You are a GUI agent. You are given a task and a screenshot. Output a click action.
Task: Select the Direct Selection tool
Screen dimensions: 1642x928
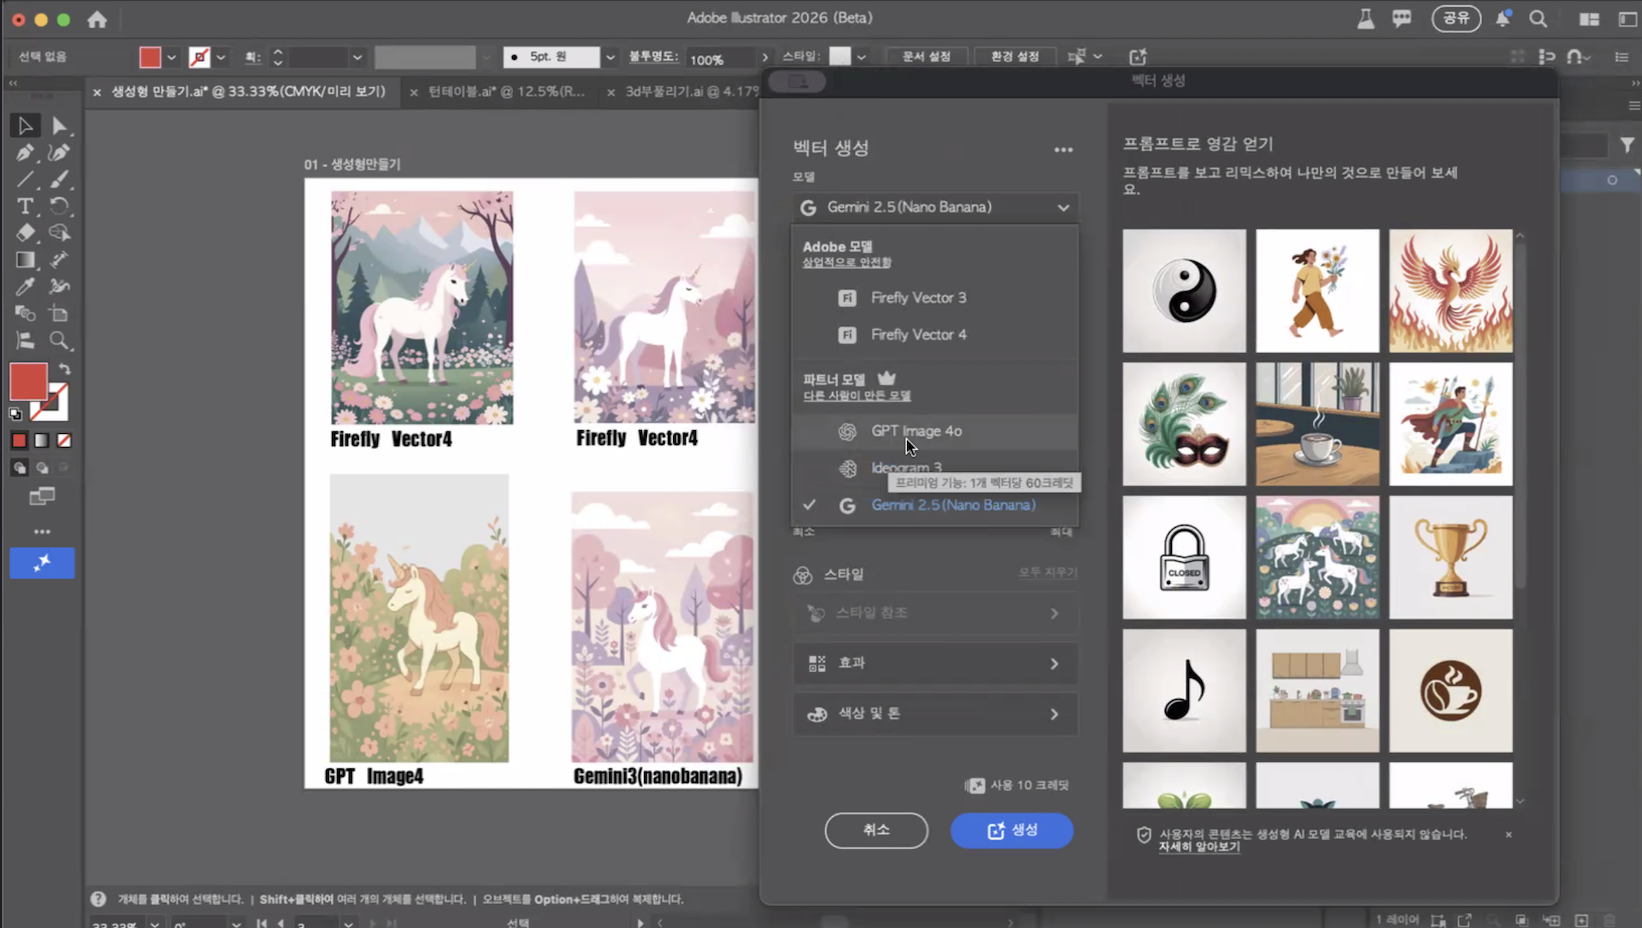click(59, 126)
